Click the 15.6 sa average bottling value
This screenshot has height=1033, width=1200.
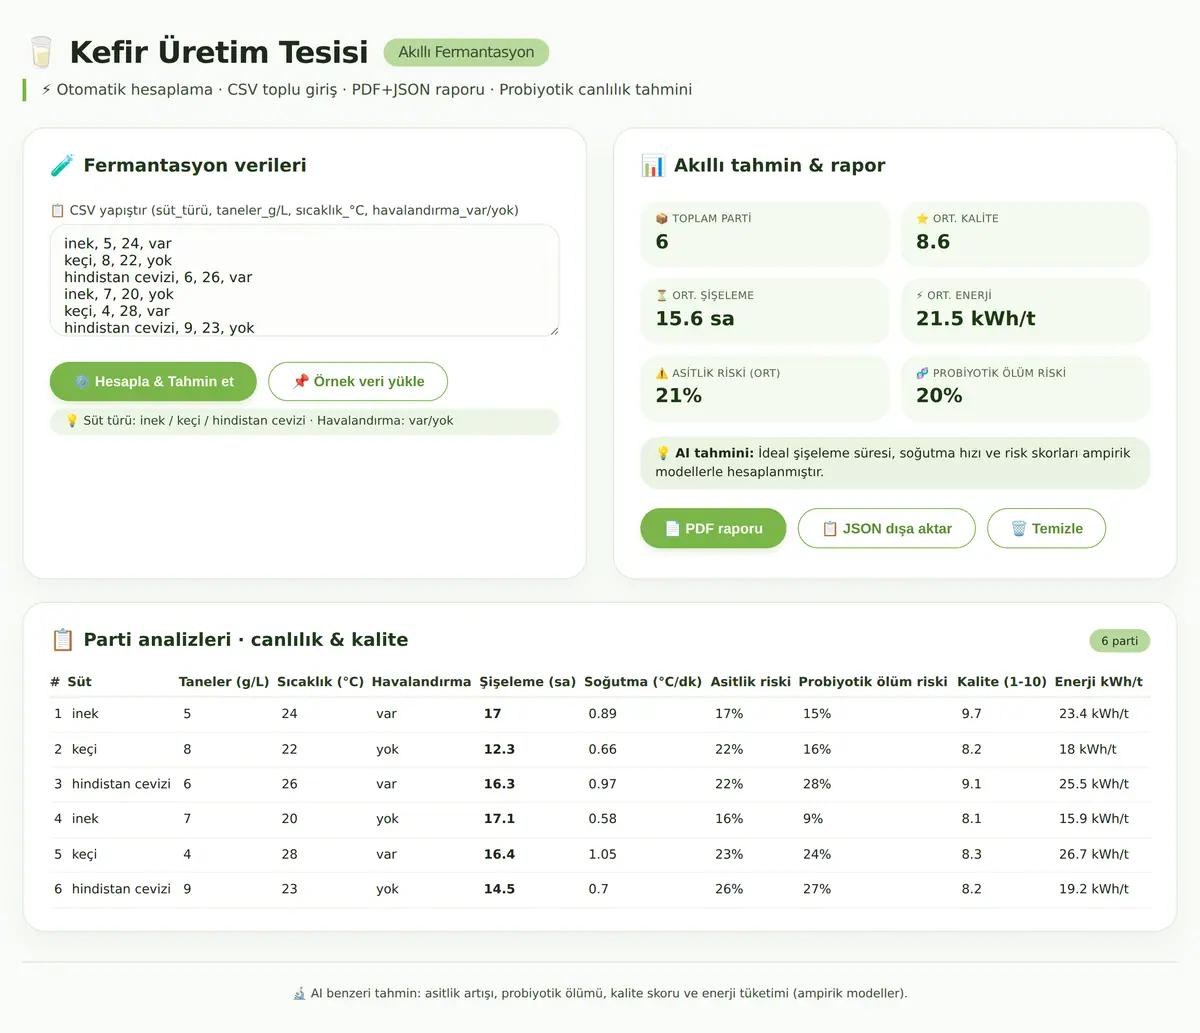coord(695,319)
